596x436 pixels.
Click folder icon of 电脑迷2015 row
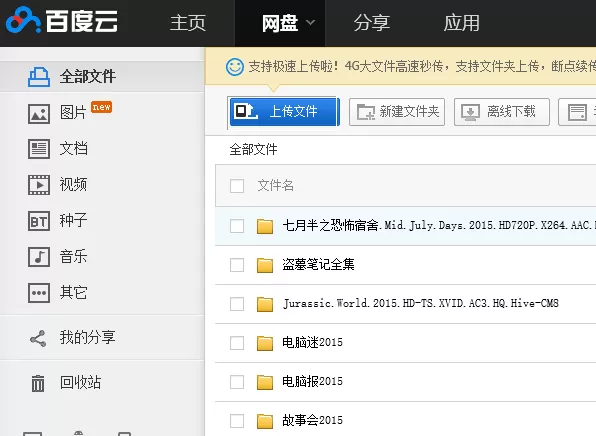[265, 343]
